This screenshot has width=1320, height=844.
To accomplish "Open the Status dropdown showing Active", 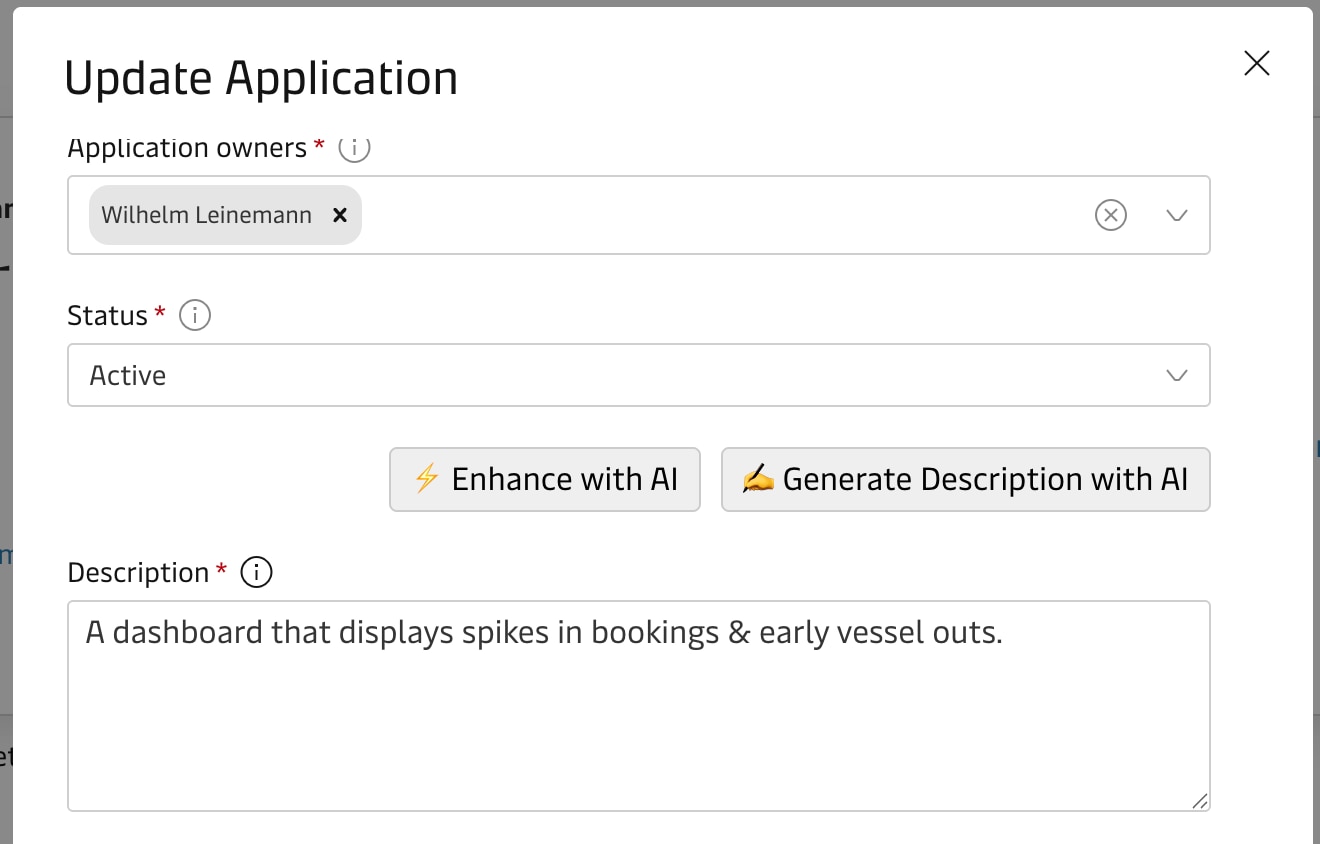I will [639, 375].
